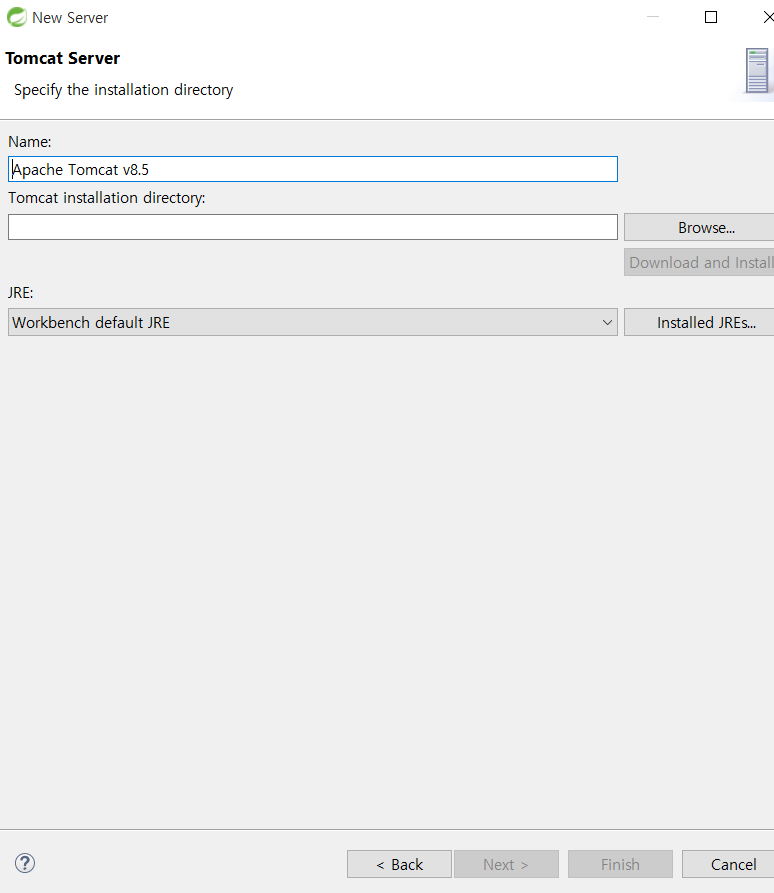Click the Tomcat installation directory field
The image size is (774, 893).
point(313,227)
